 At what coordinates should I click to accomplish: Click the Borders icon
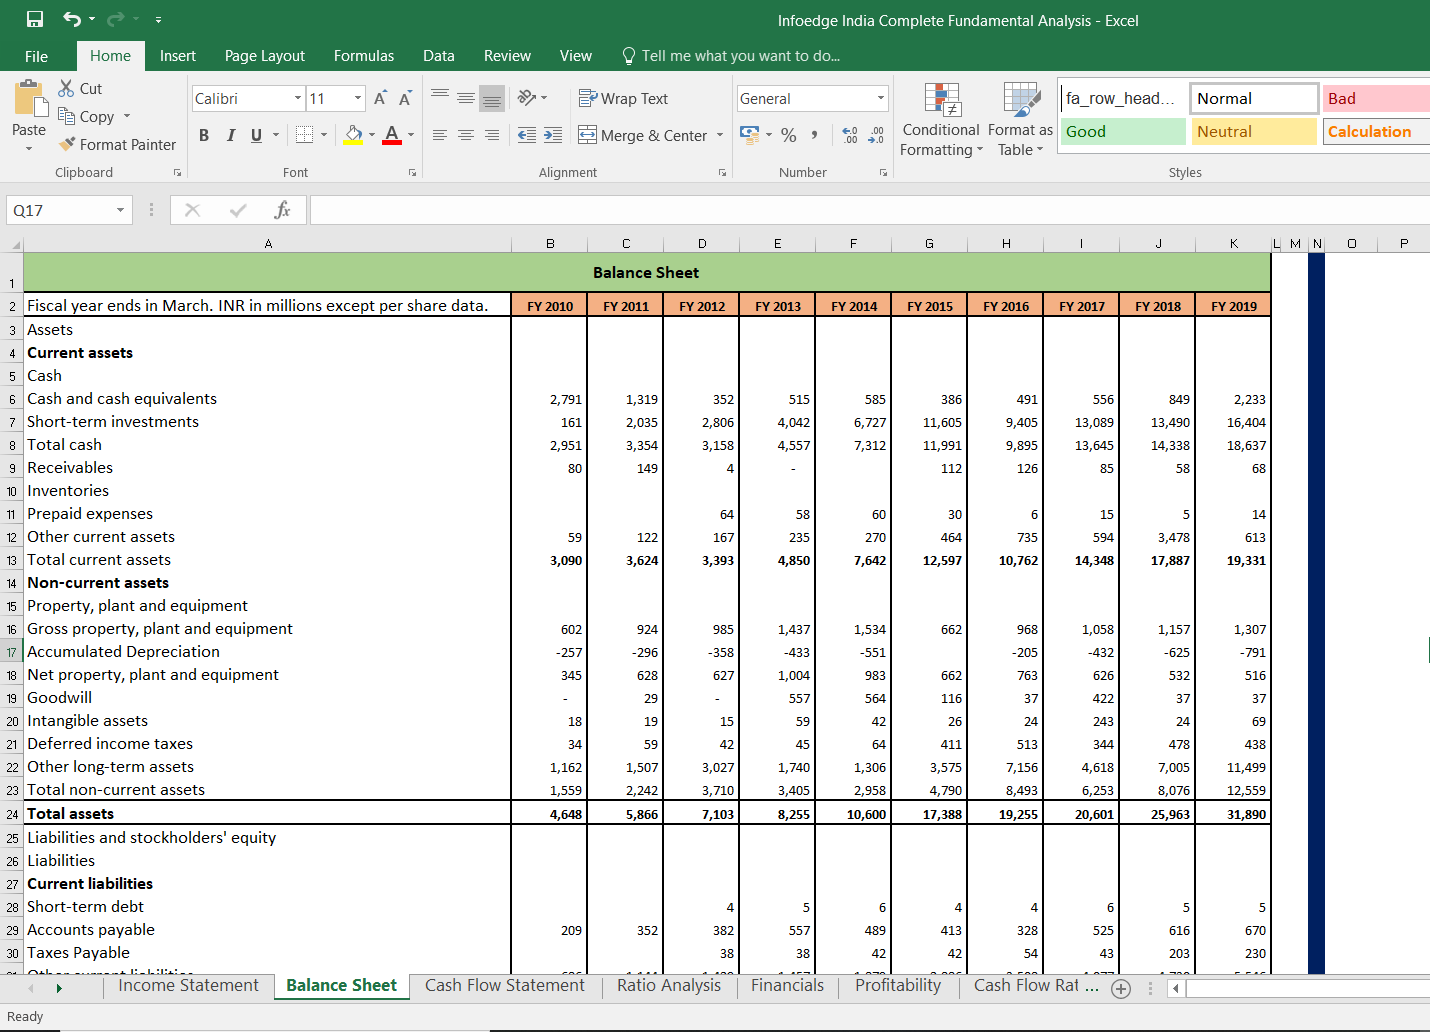click(305, 134)
